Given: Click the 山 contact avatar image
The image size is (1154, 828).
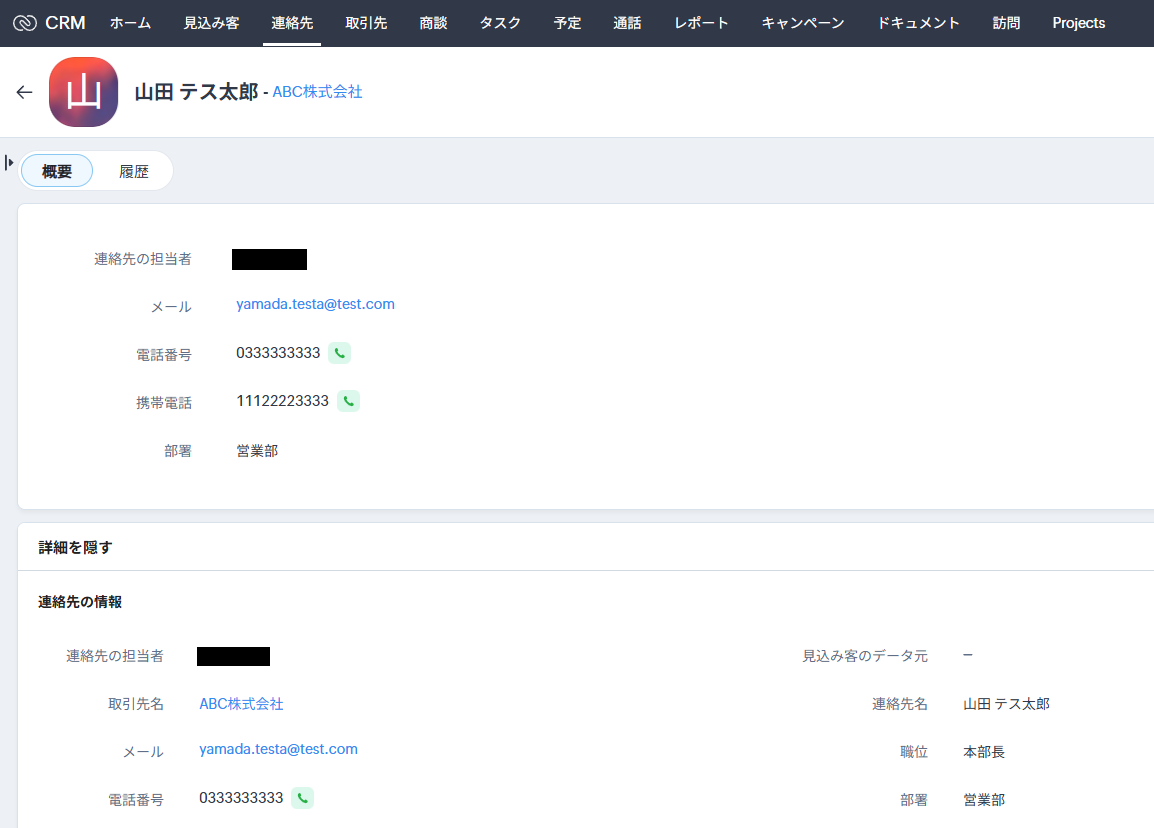Looking at the screenshot, I should tap(83, 92).
